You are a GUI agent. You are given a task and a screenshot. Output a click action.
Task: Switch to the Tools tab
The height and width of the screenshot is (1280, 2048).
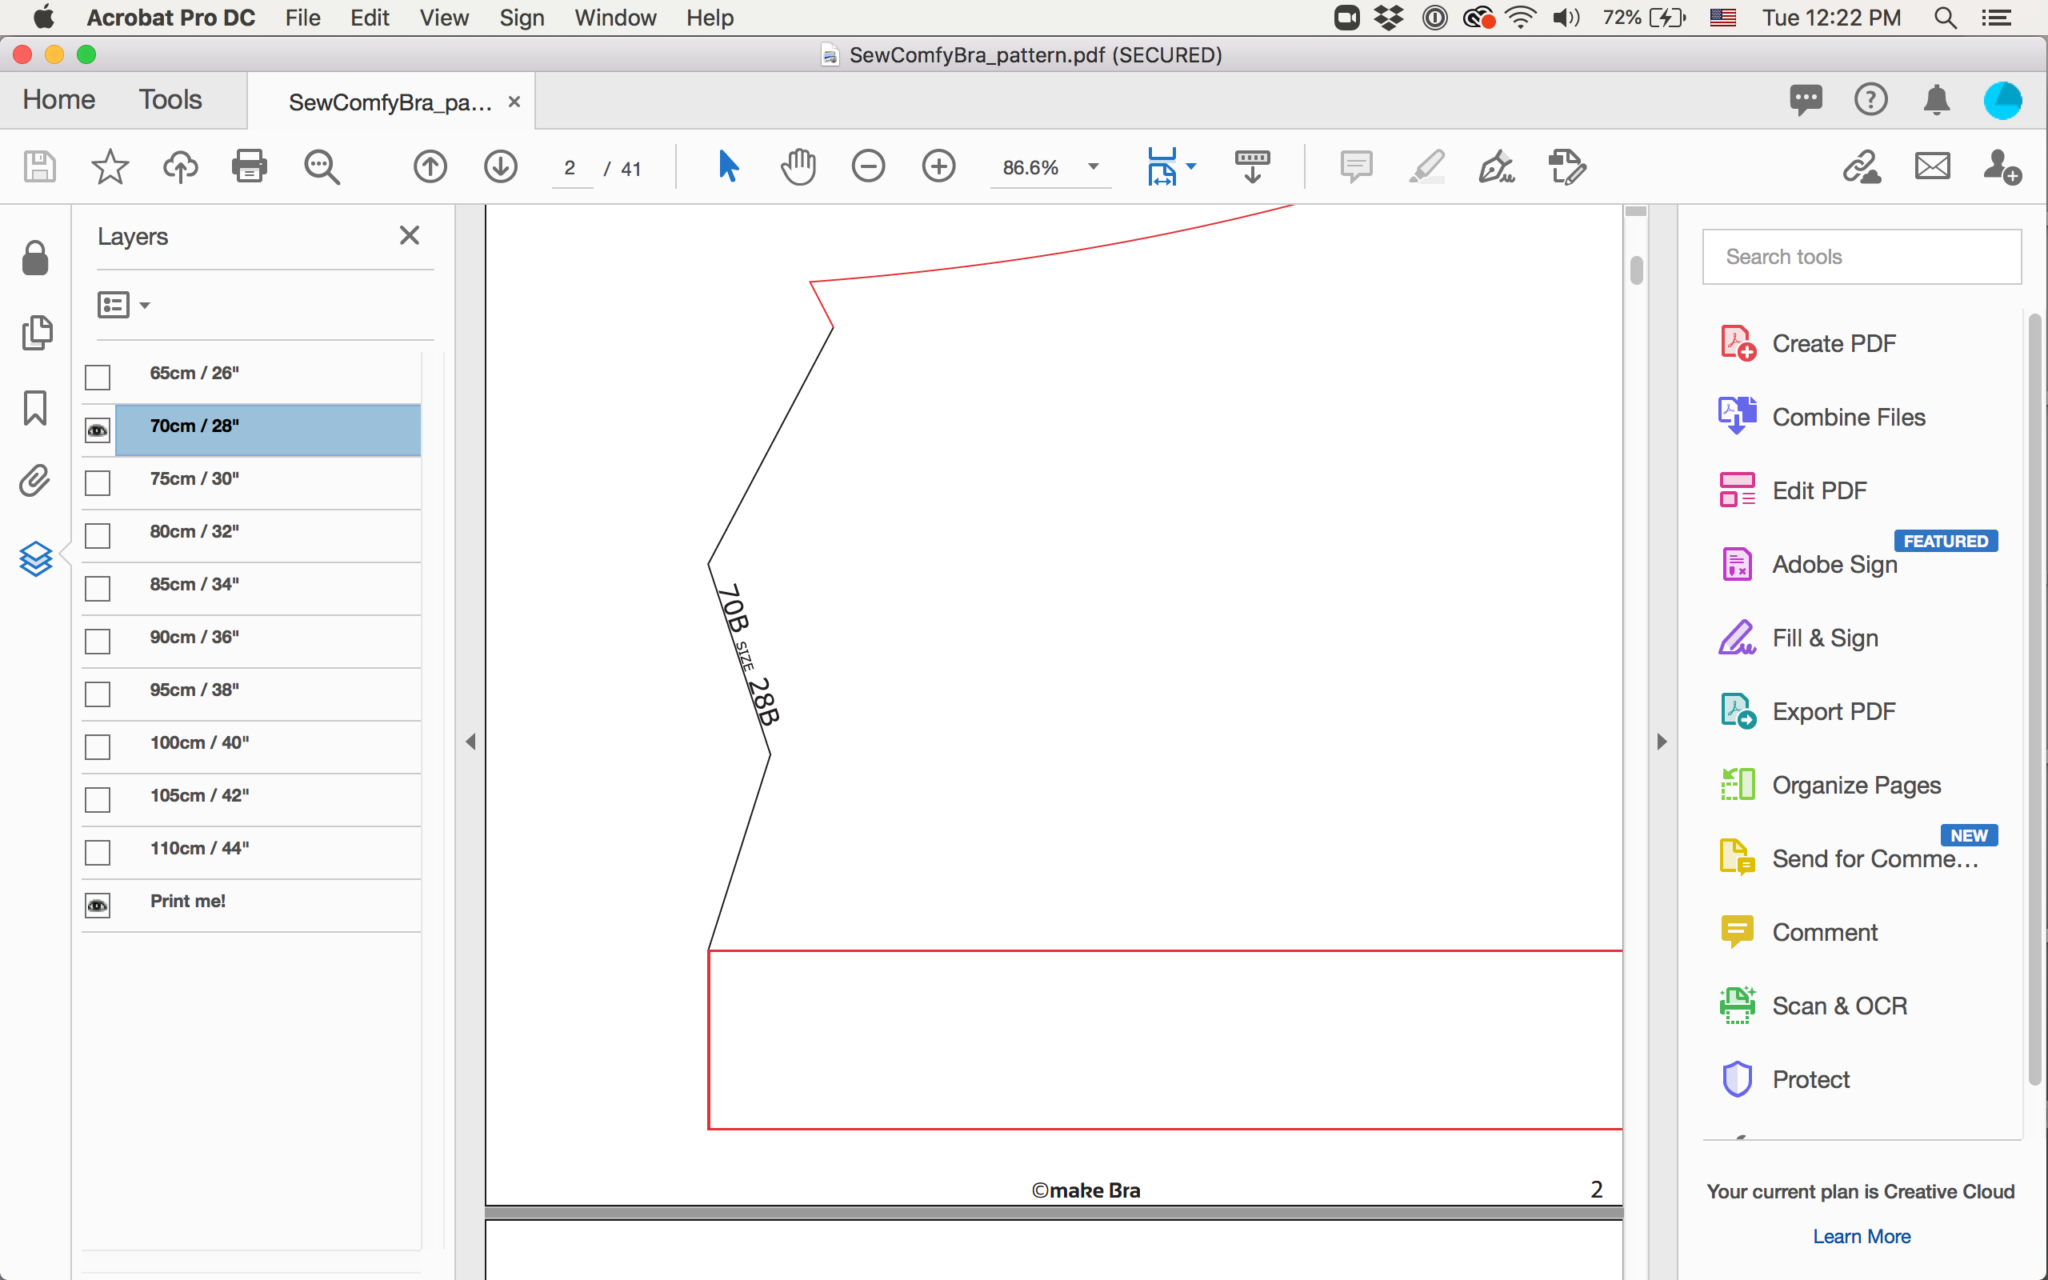click(x=170, y=100)
